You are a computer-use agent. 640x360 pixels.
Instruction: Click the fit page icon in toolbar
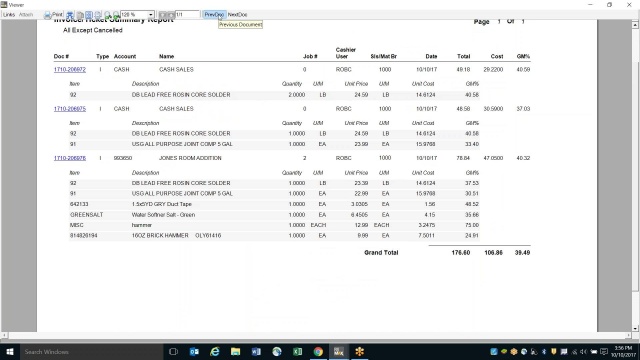(x=89, y=15)
